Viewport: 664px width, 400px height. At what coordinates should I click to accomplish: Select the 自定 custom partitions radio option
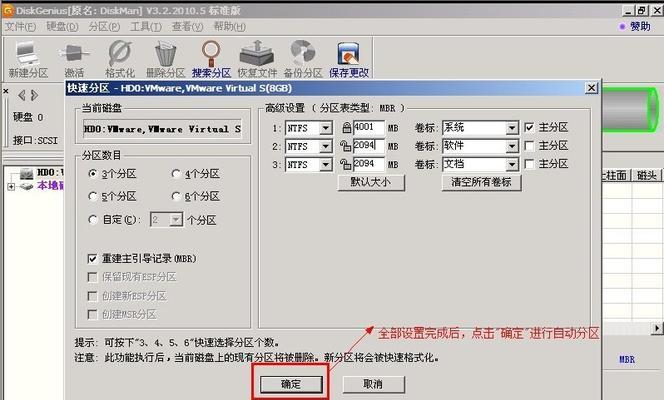(x=92, y=220)
